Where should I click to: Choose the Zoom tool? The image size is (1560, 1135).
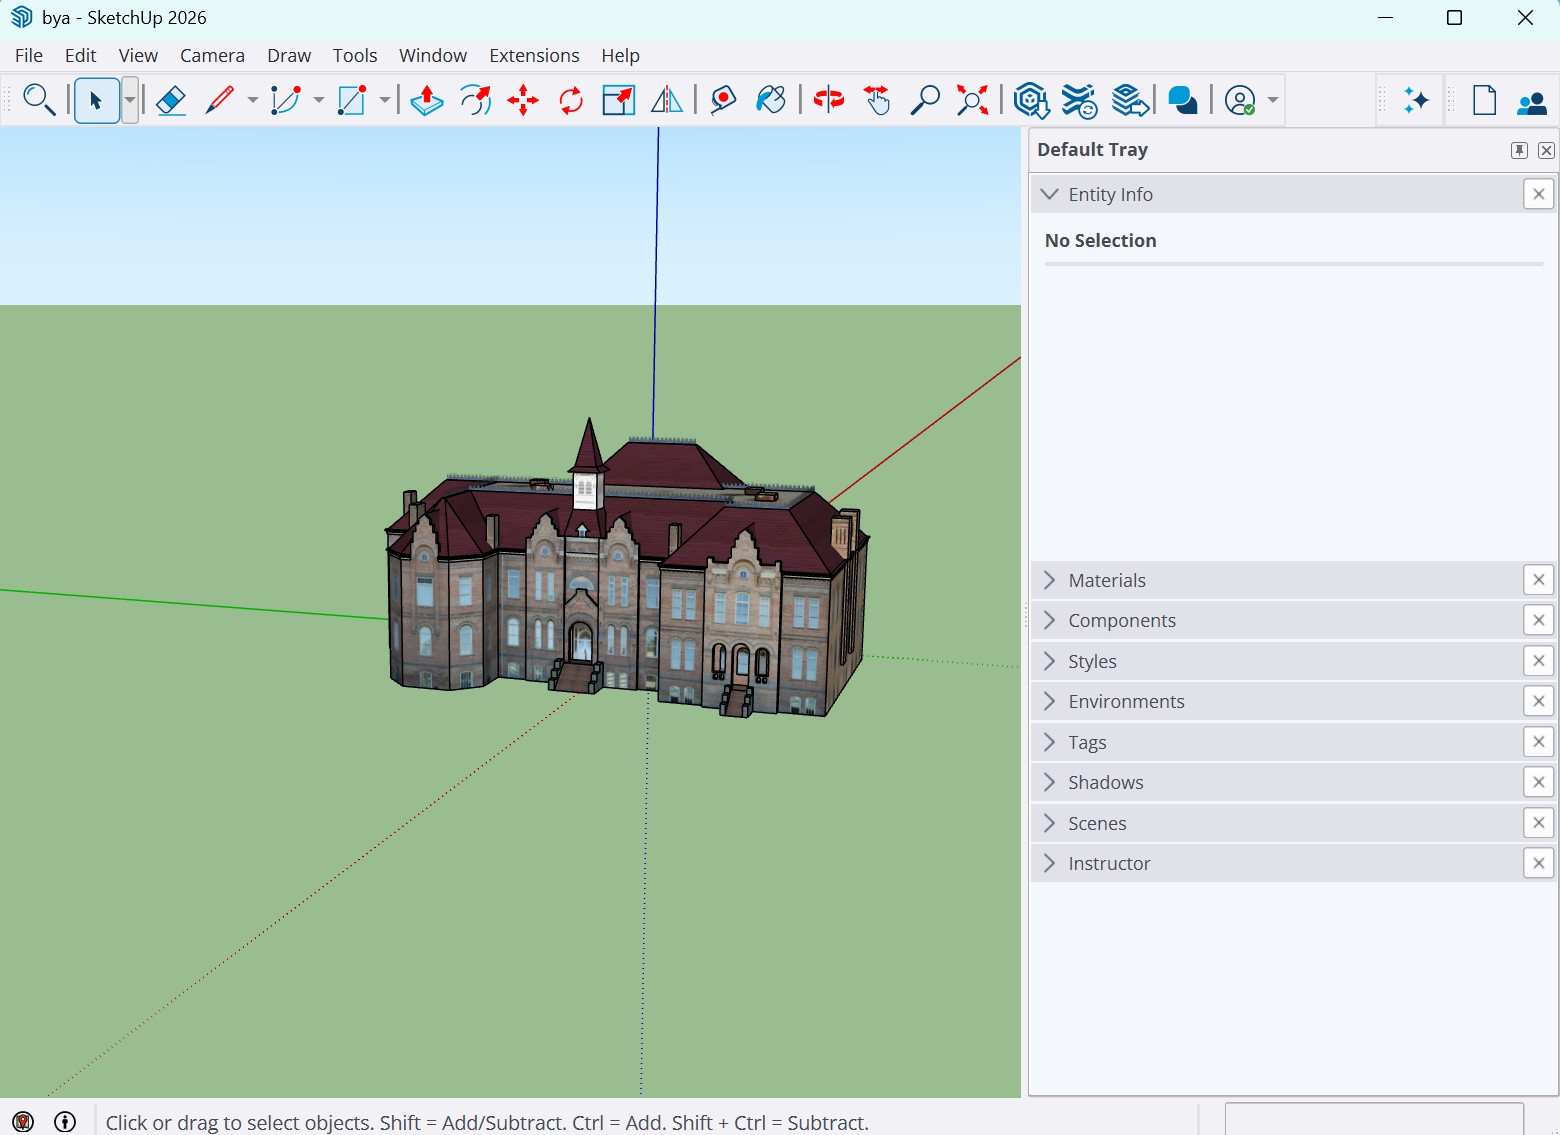pyautogui.click(x=925, y=100)
